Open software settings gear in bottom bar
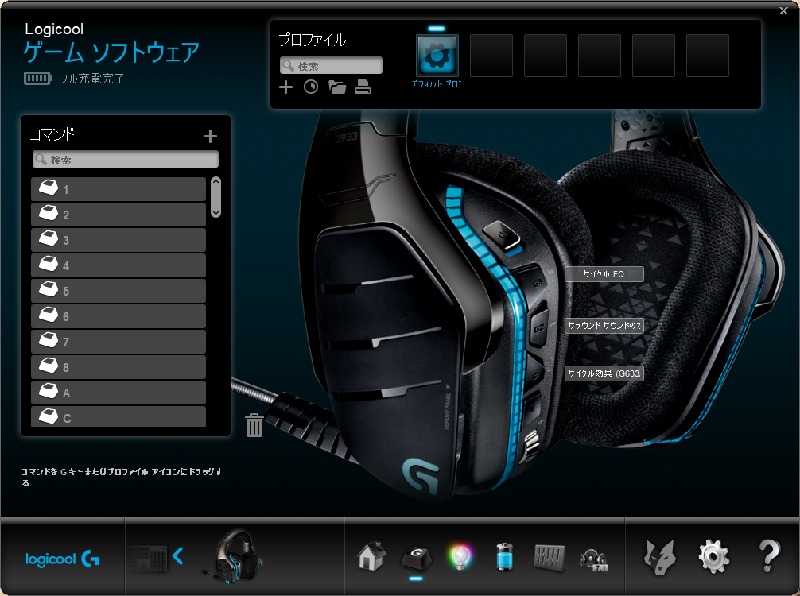800x596 pixels. pyautogui.click(x=713, y=557)
